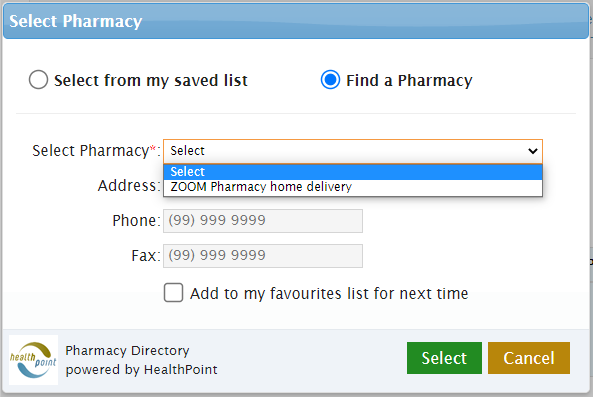The width and height of the screenshot is (593, 397).
Task: Click the 'Address:' field label
Action: (129, 186)
